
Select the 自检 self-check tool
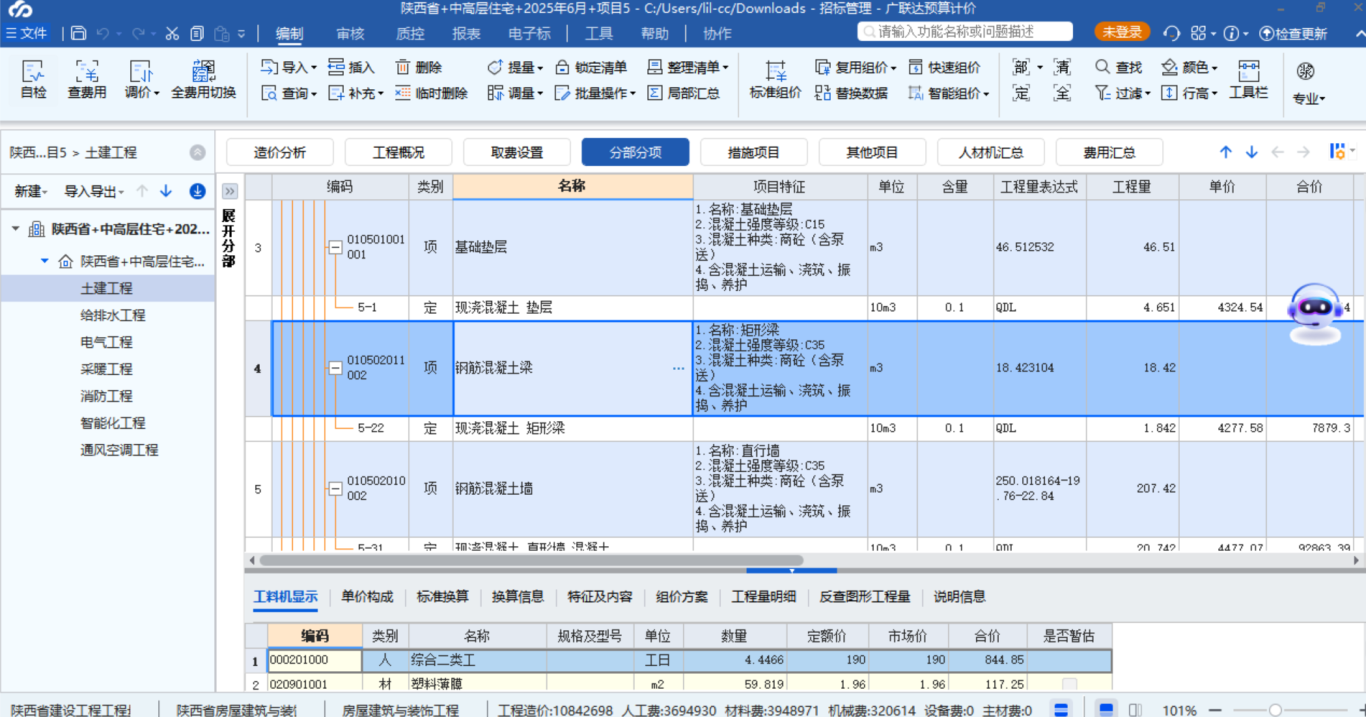coord(32,79)
